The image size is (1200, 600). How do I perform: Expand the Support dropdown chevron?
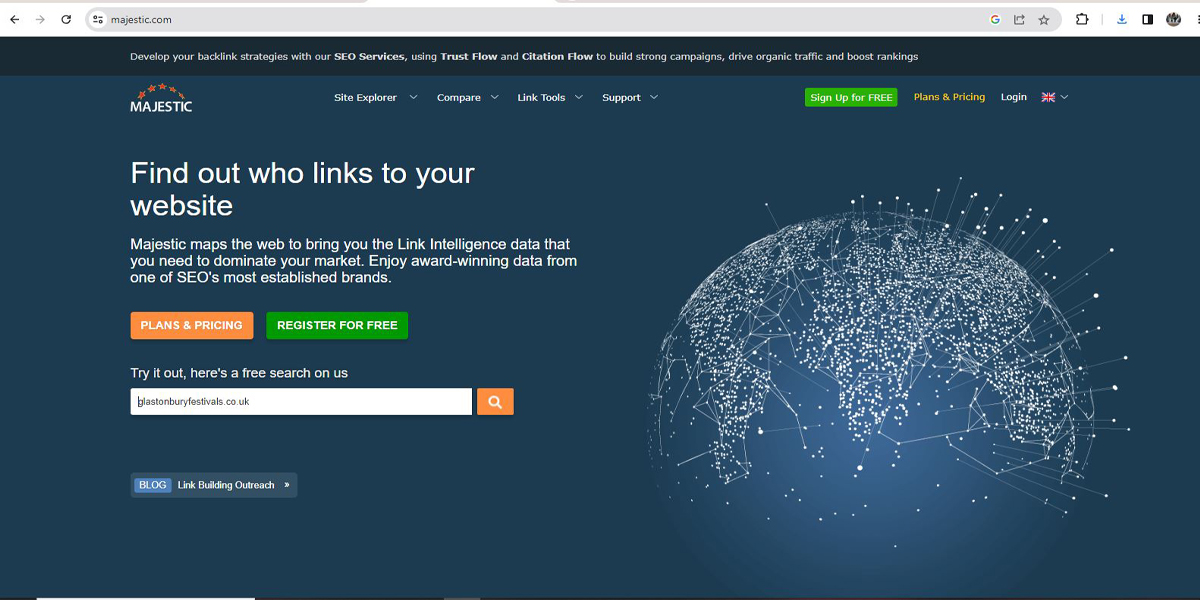click(x=654, y=97)
